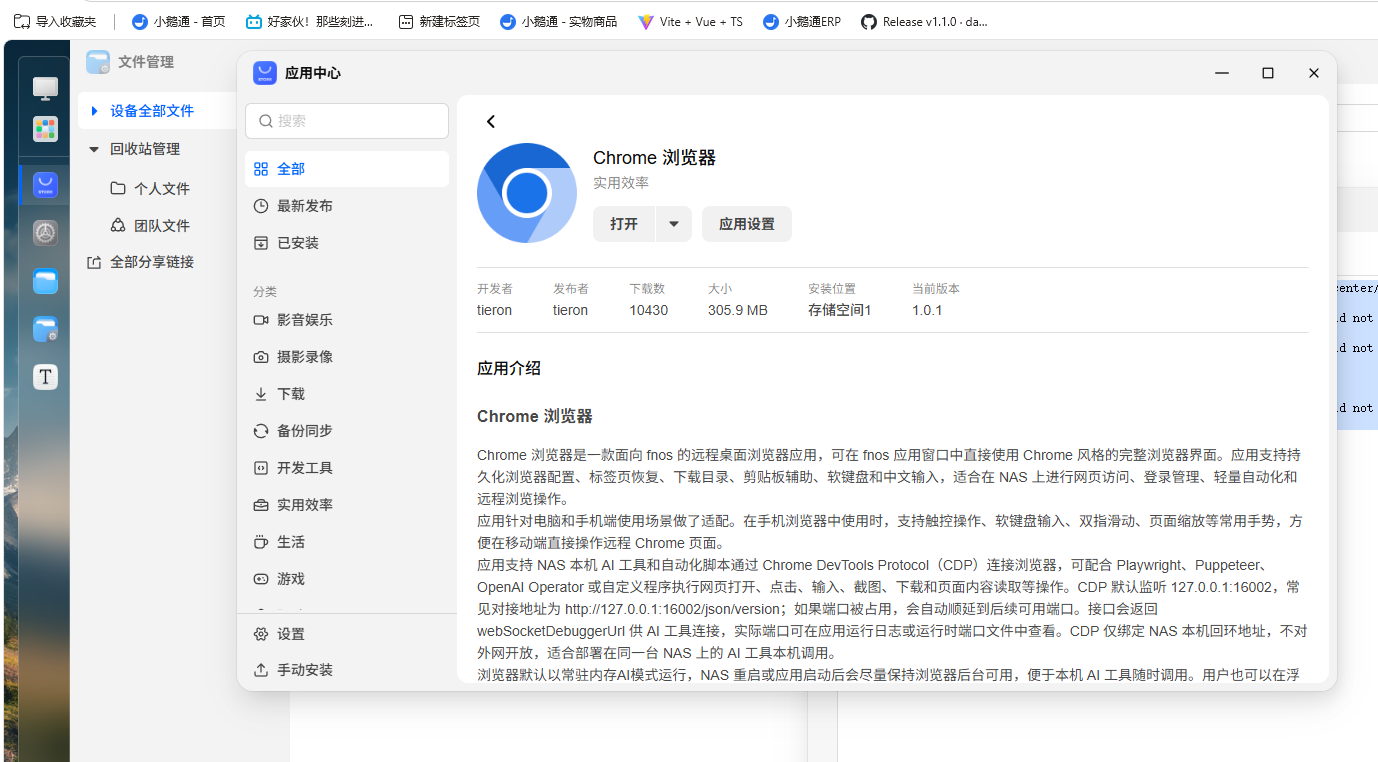
Task: Click the clock icon beside 最新发布
Action: click(261, 206)
